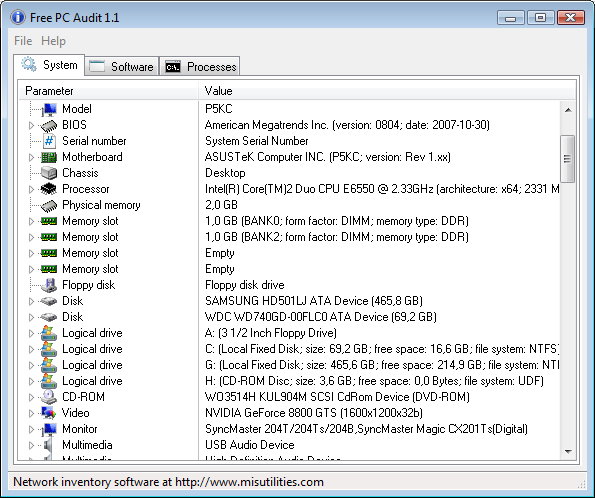Click the G: logical drive icon

click(x=49, y=365)
